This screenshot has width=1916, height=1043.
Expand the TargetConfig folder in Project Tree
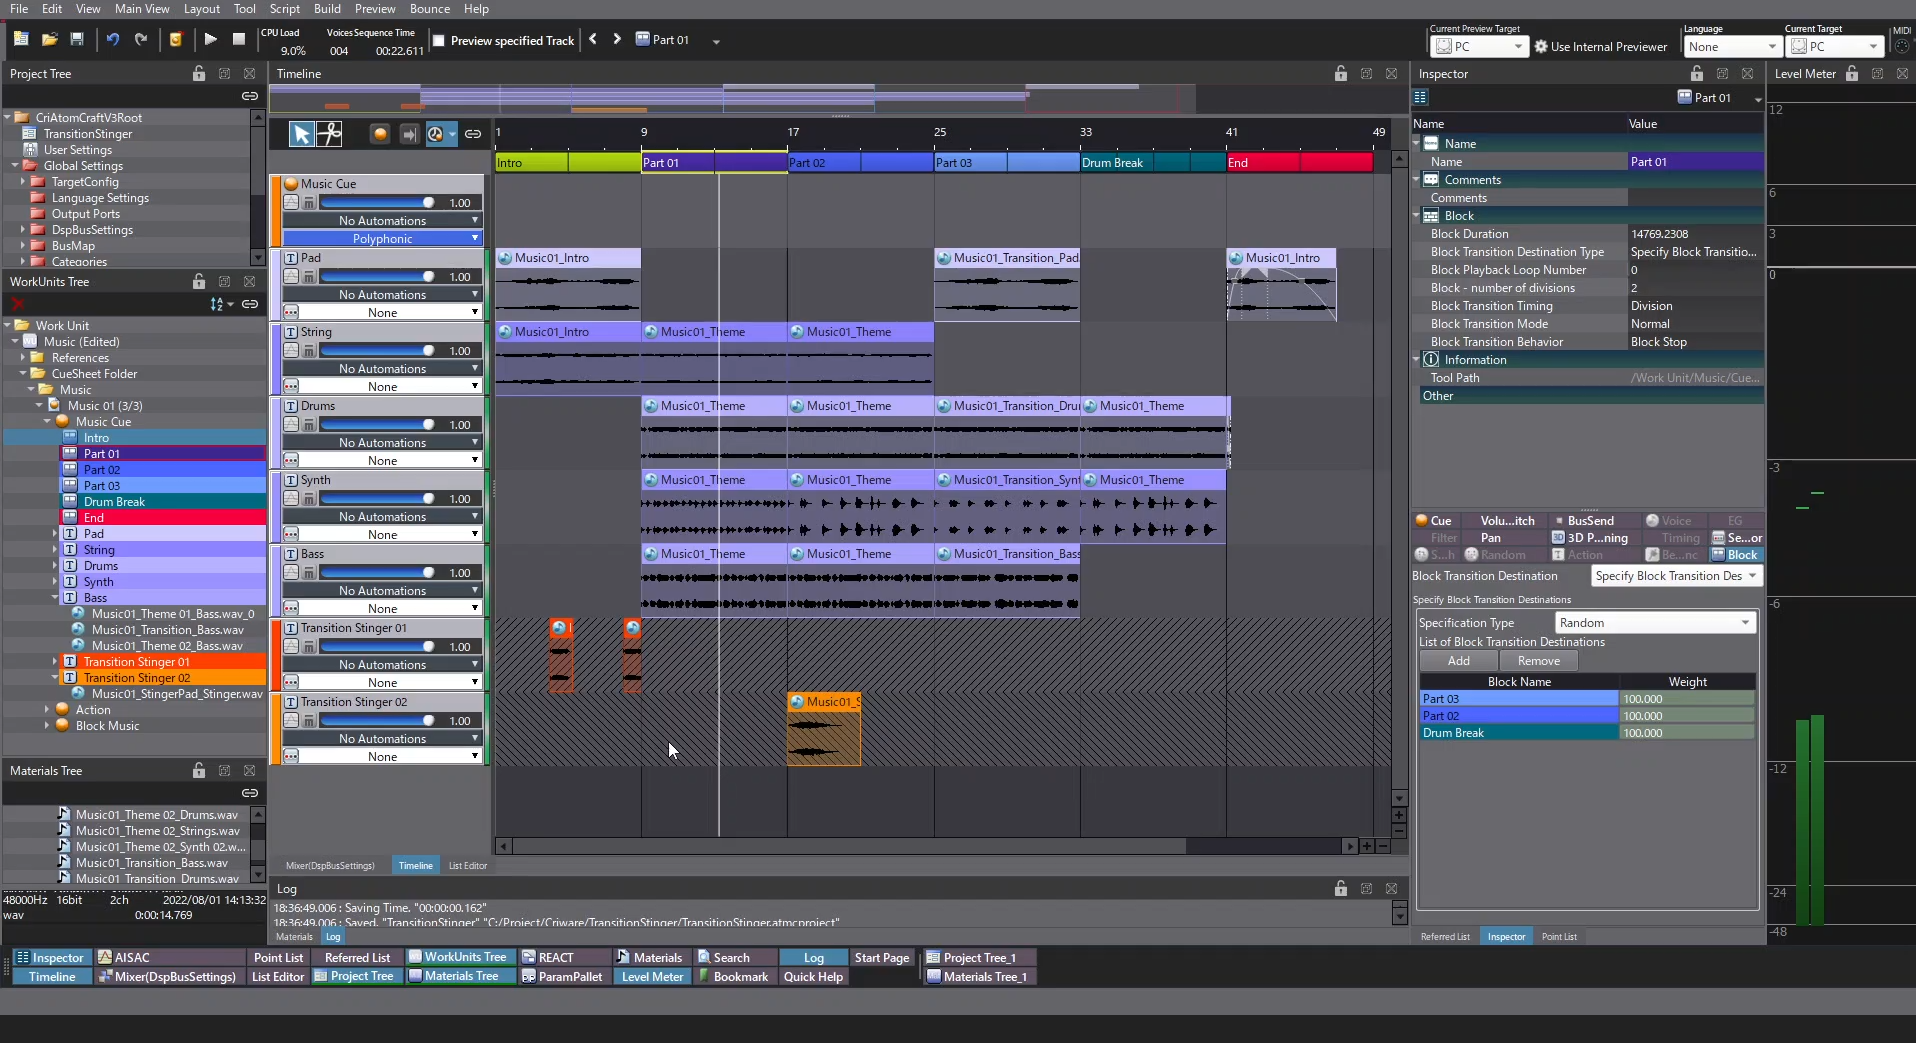(x=23, y=182)
